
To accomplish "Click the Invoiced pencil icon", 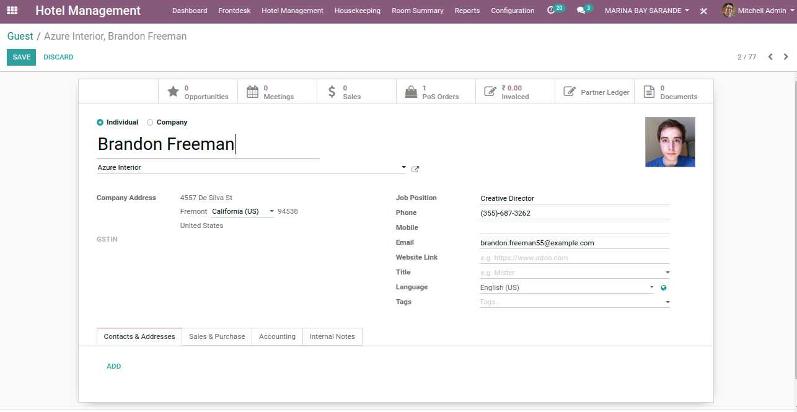I will point(490,91).
